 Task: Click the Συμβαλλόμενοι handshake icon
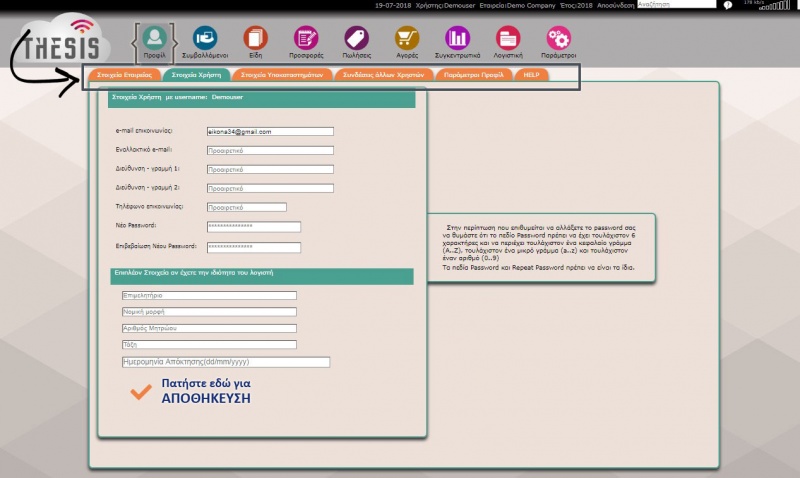pos(204,39)
